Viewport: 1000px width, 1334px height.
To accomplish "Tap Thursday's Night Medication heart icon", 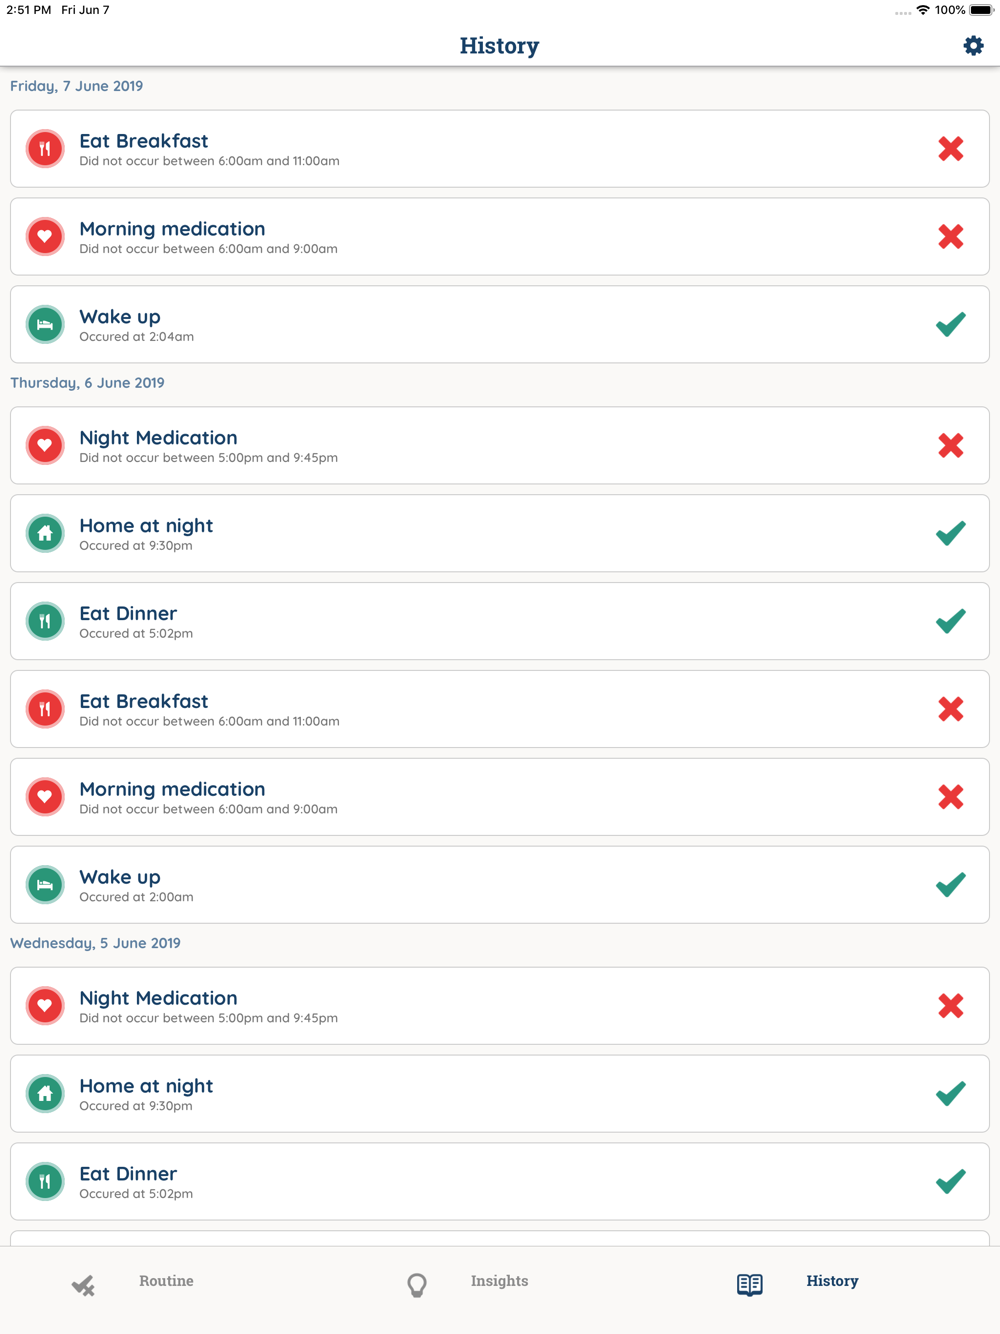I will coord(45,446).
